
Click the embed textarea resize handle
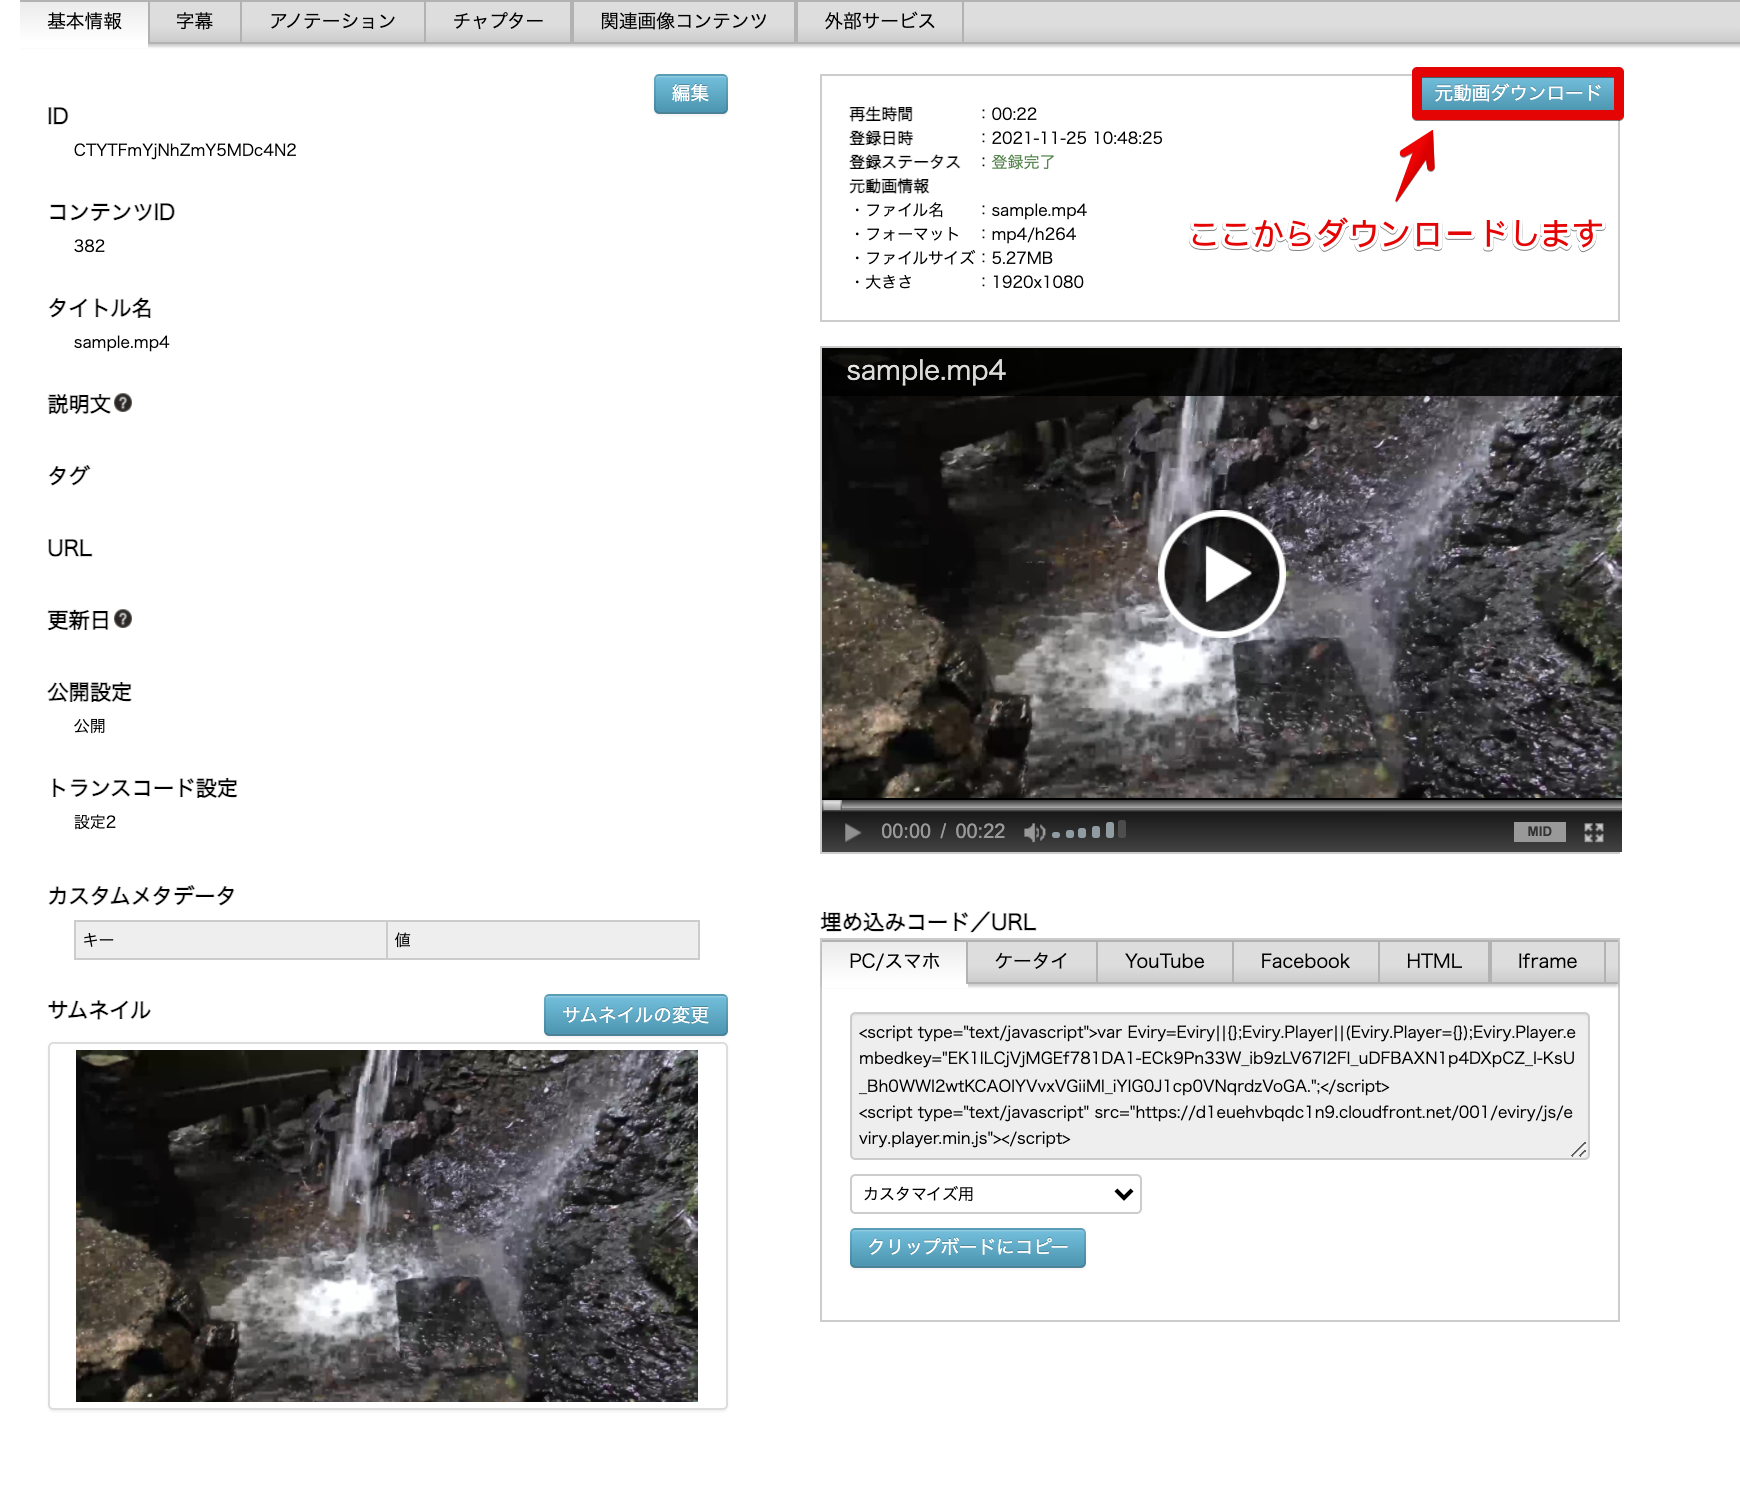[x=1579, y=1150]
